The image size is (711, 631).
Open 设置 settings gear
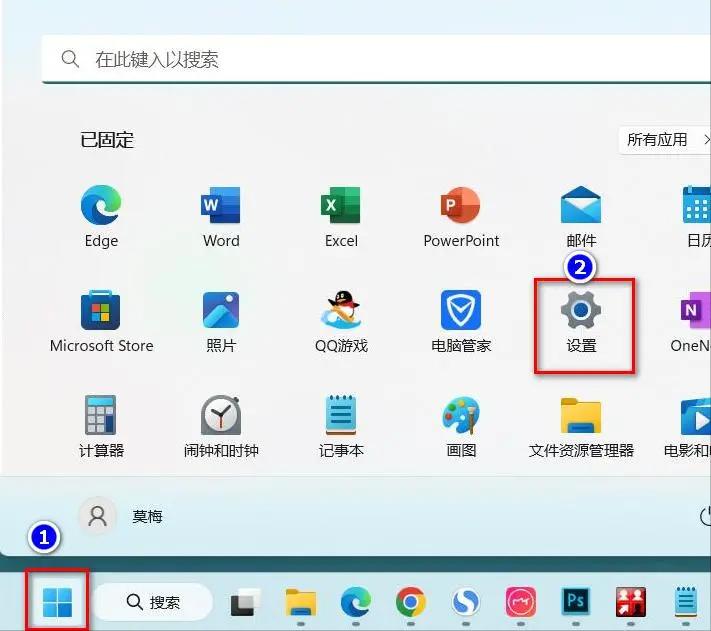tap(581, 321)
